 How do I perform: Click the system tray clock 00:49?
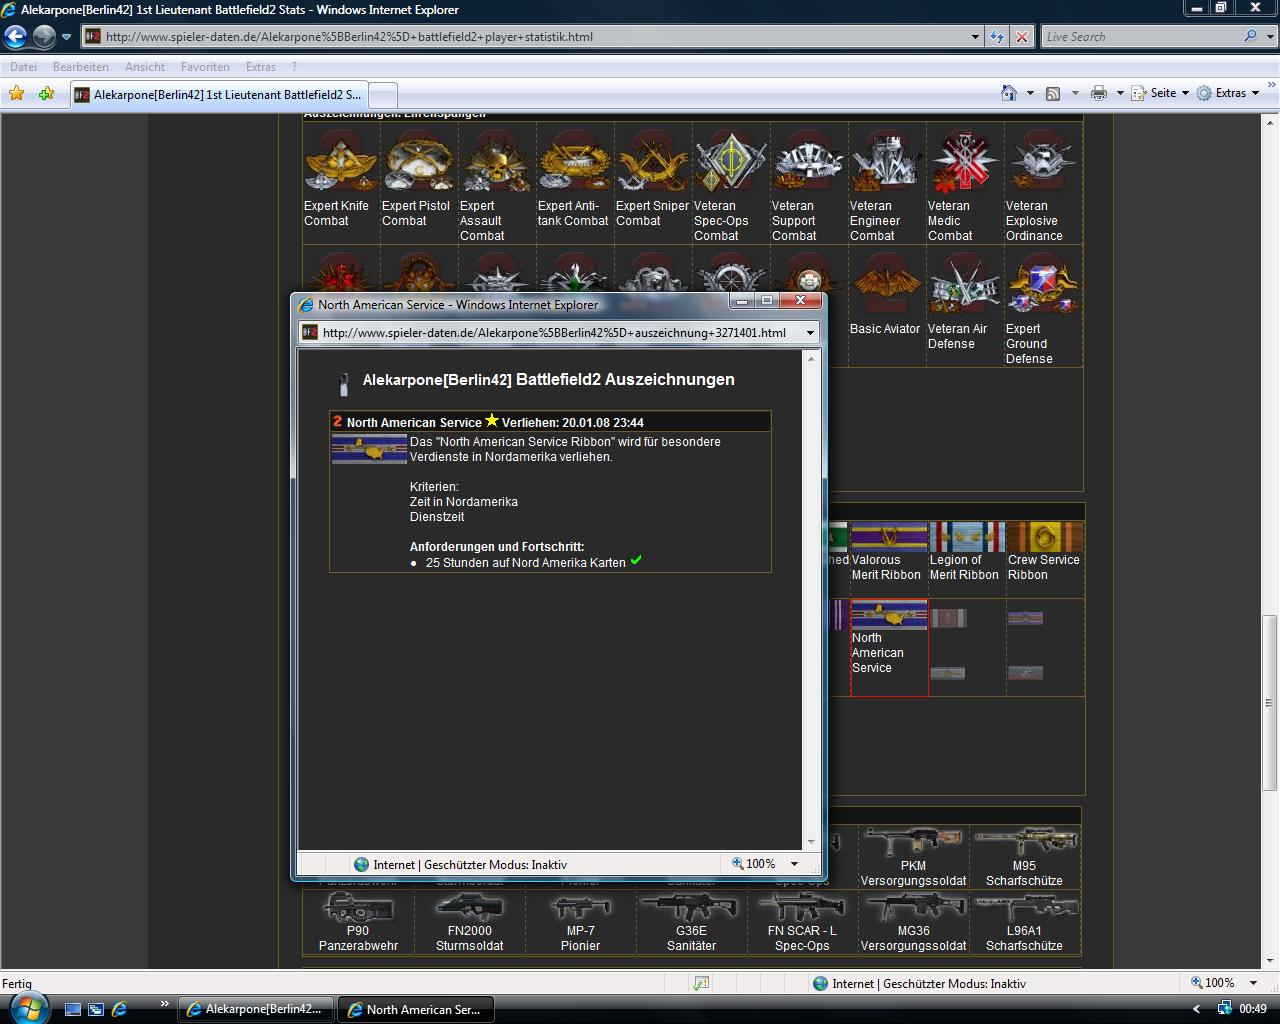(1253, 1009)
